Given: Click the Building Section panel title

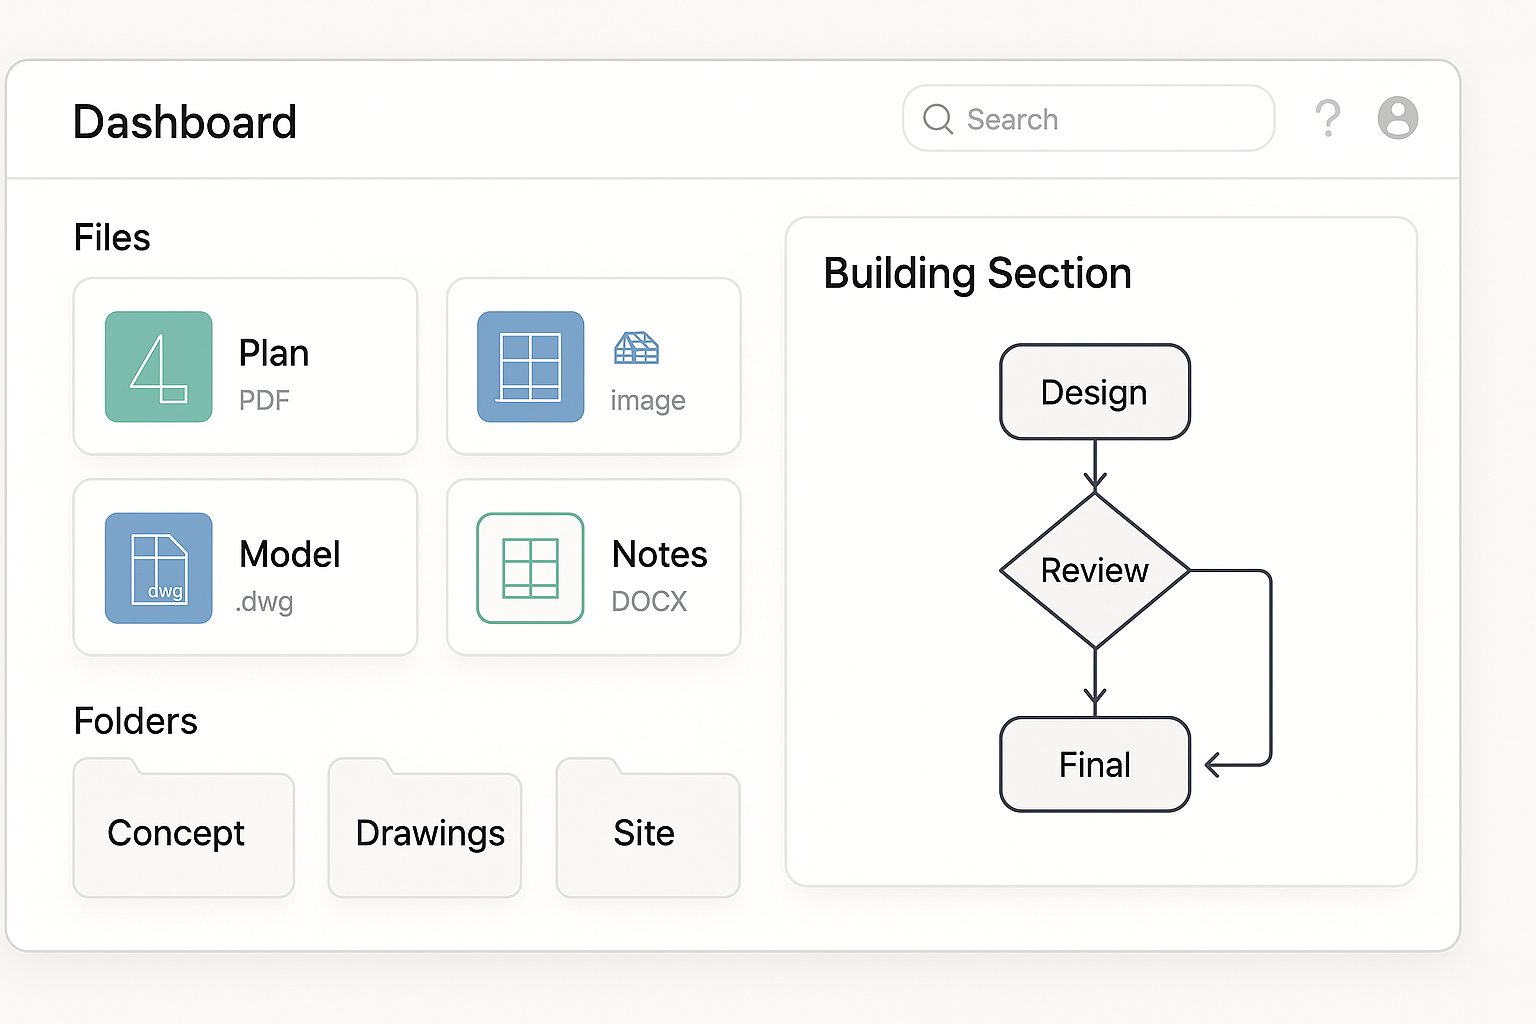Looking at the screenshot, I should coord(977,274).
